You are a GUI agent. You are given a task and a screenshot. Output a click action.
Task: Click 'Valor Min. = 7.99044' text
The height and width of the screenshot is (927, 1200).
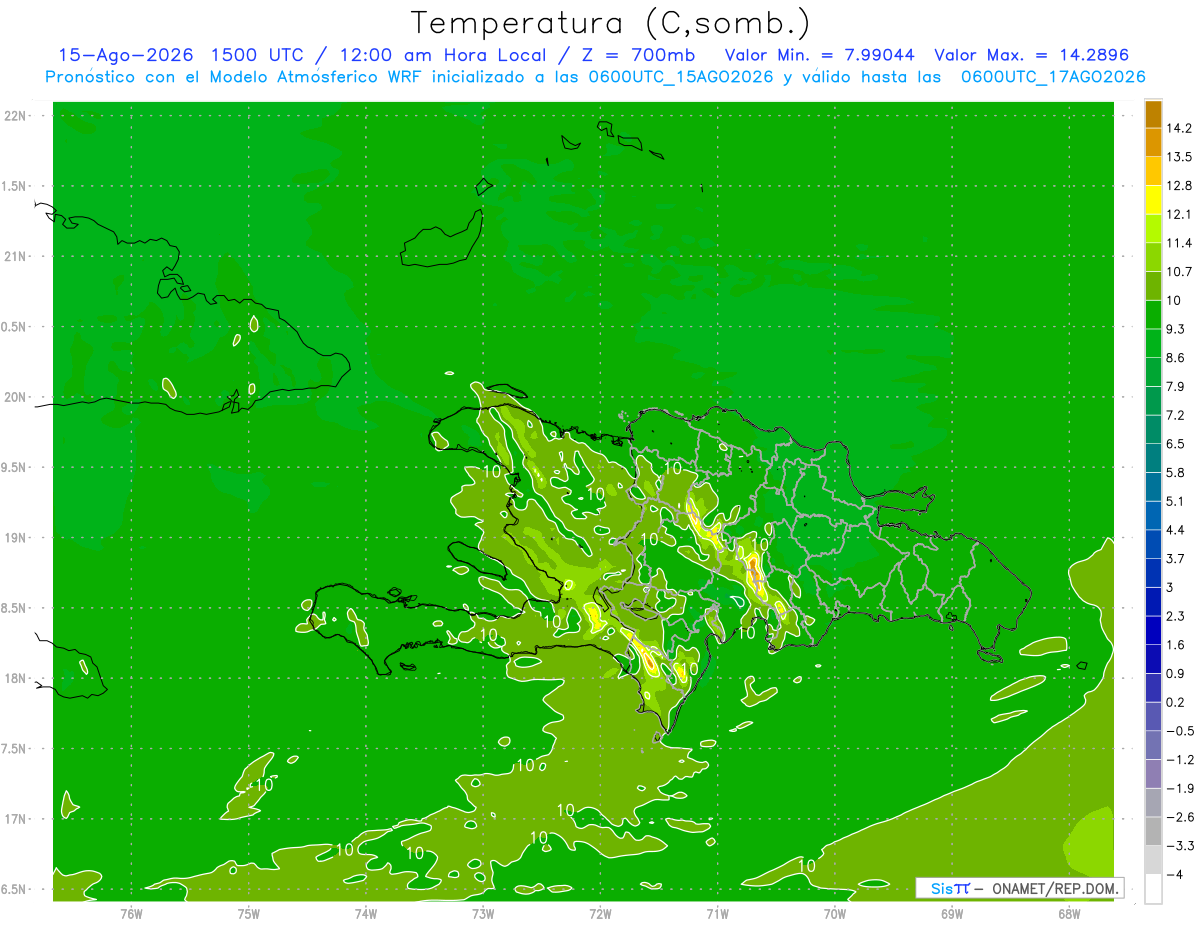(820, 55)
